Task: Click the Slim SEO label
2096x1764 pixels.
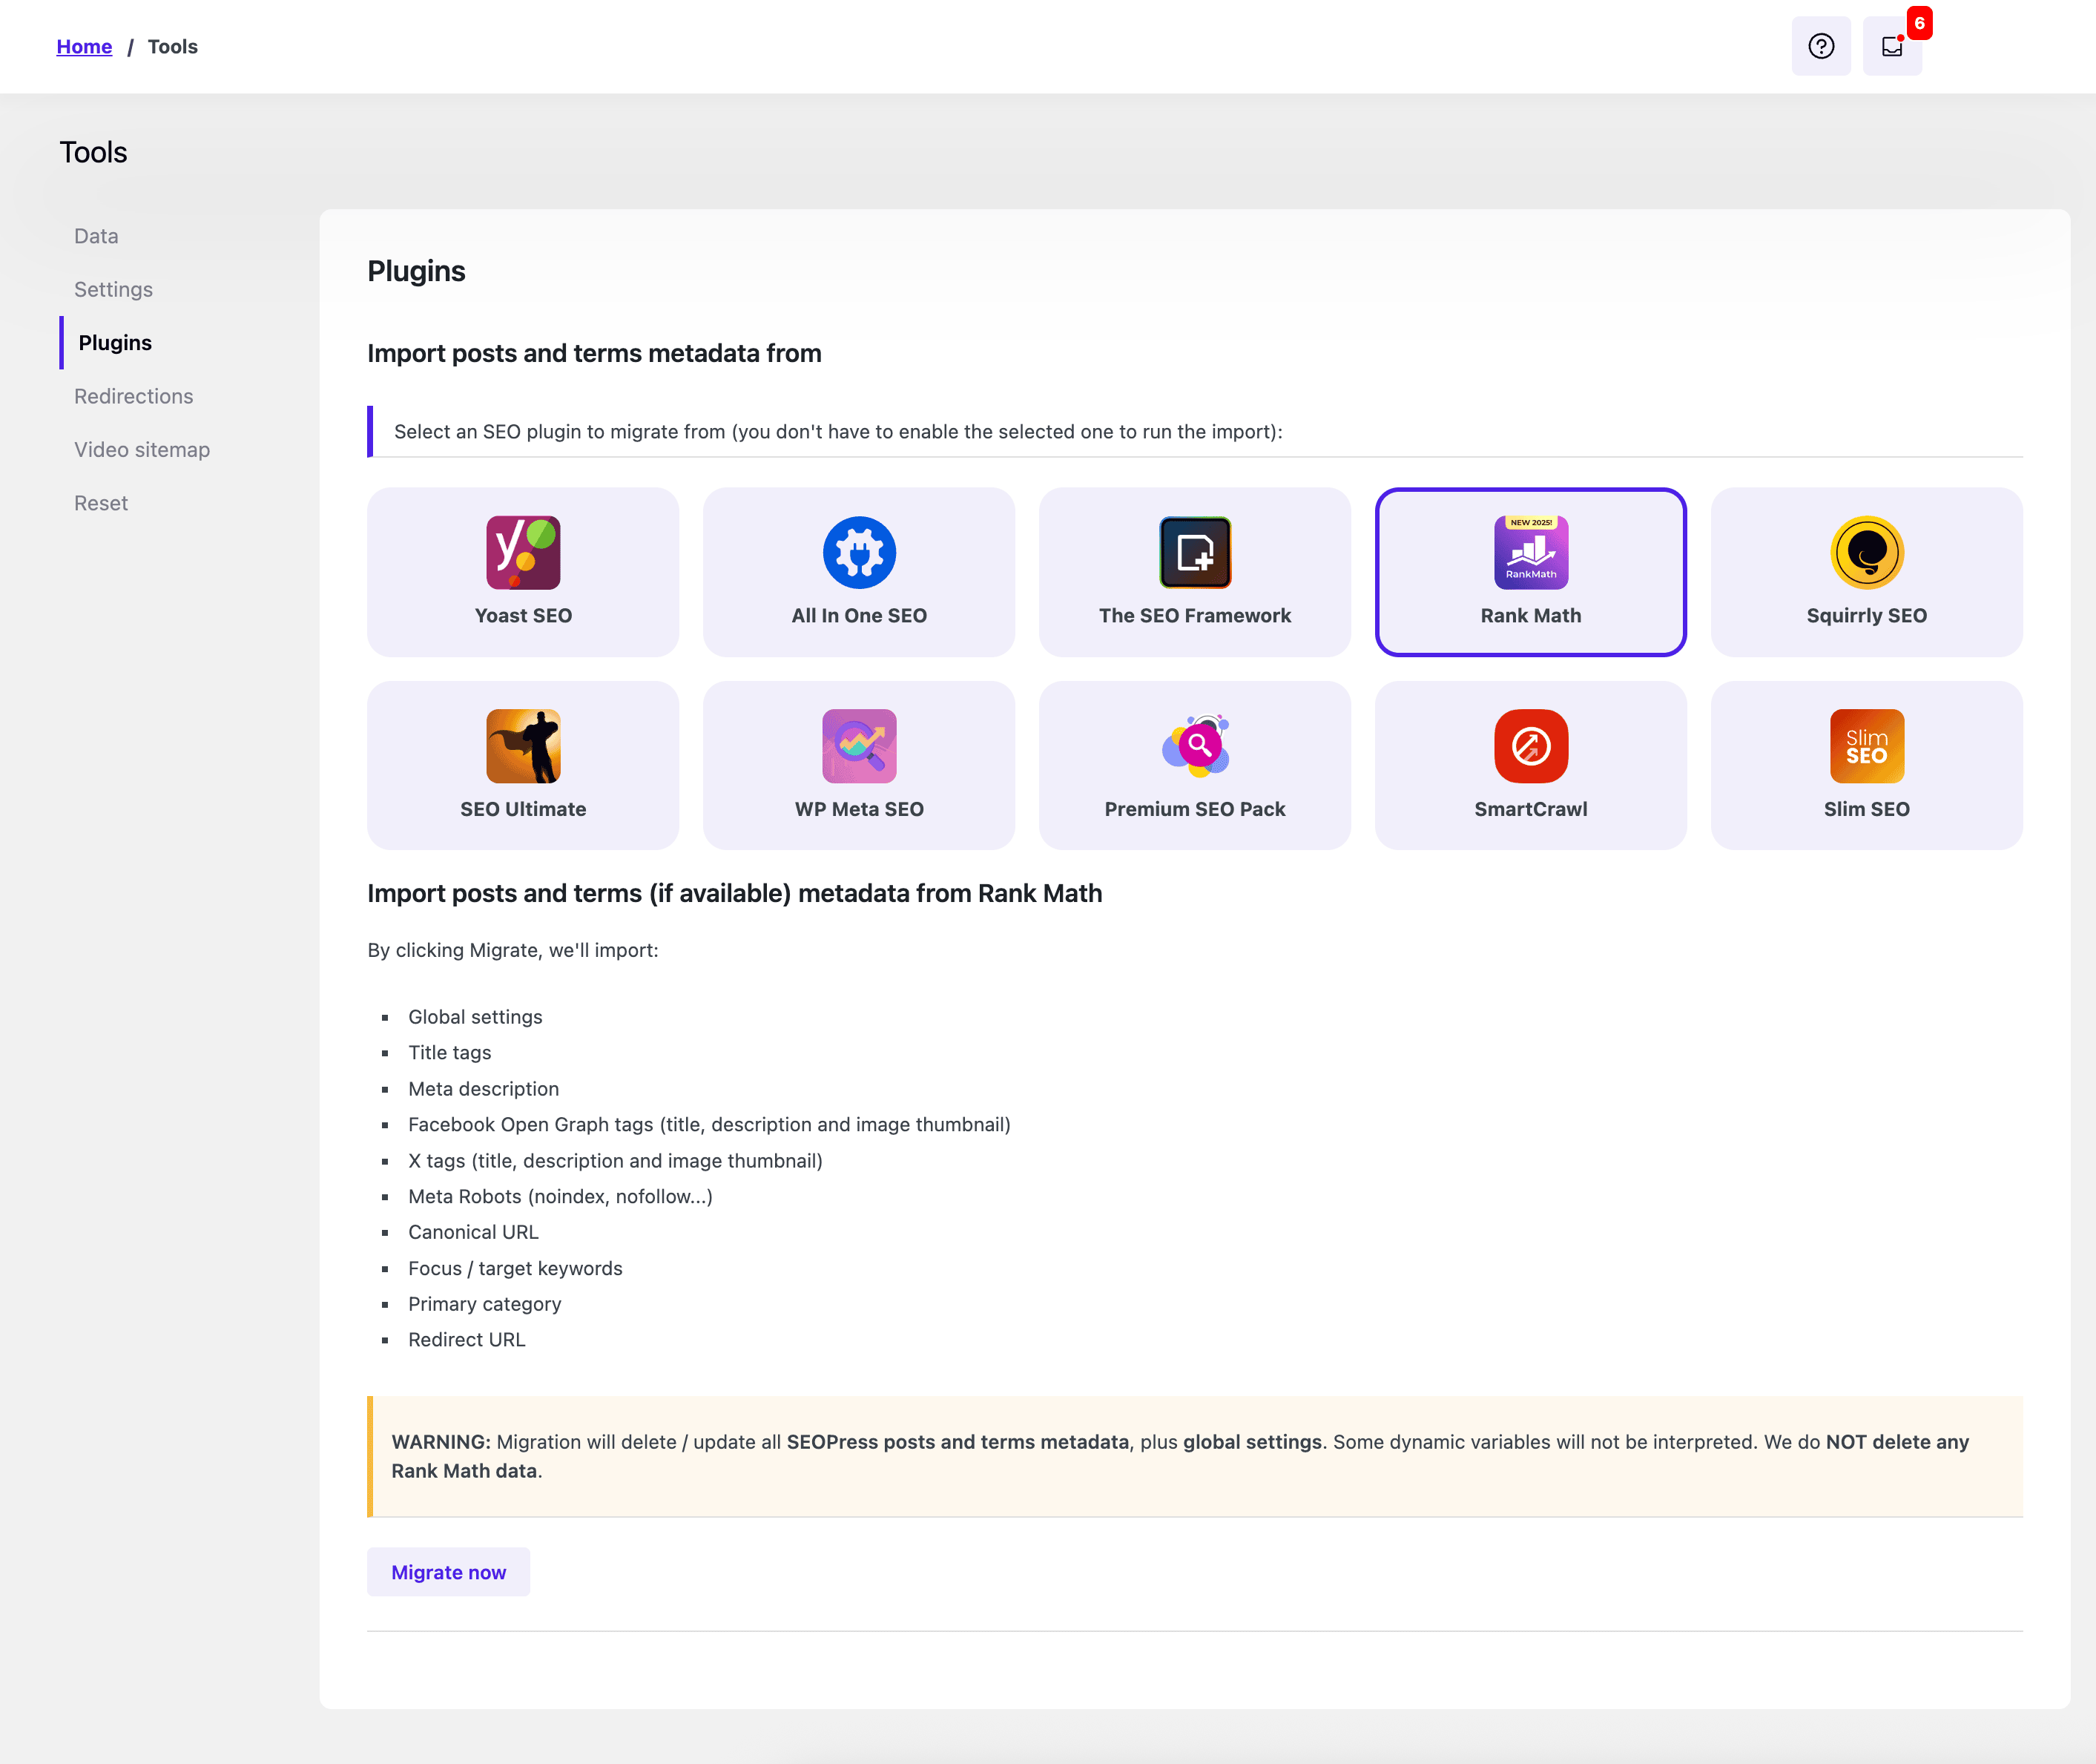Action: (x=1867, y=809)
